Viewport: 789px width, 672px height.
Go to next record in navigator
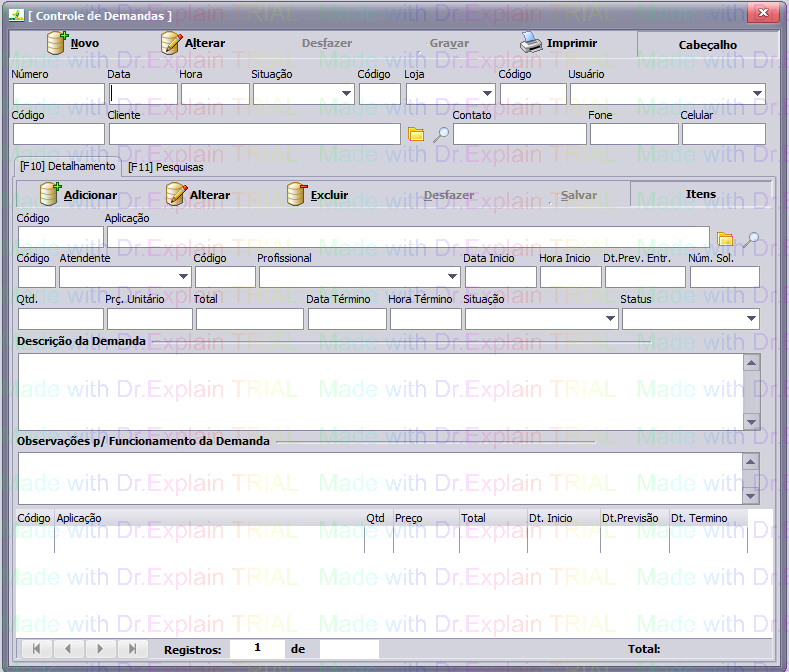pyautogui.click(x=99, y=649)
